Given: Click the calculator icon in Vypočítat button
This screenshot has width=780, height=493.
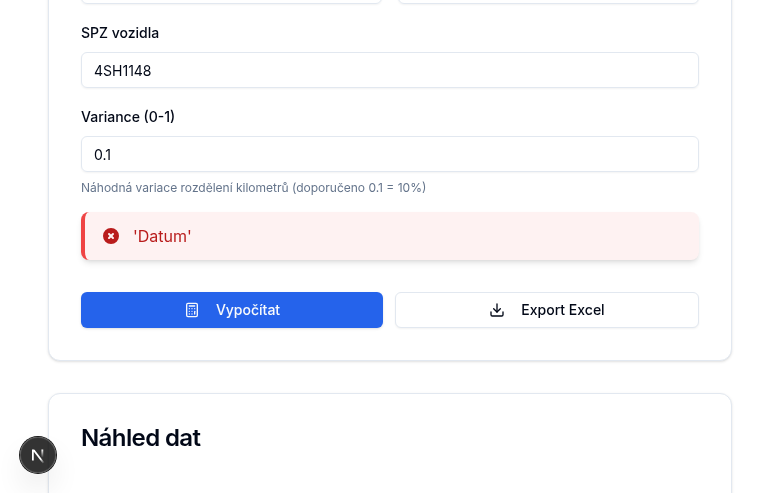Looking at the screenshot, I should 192,310.
